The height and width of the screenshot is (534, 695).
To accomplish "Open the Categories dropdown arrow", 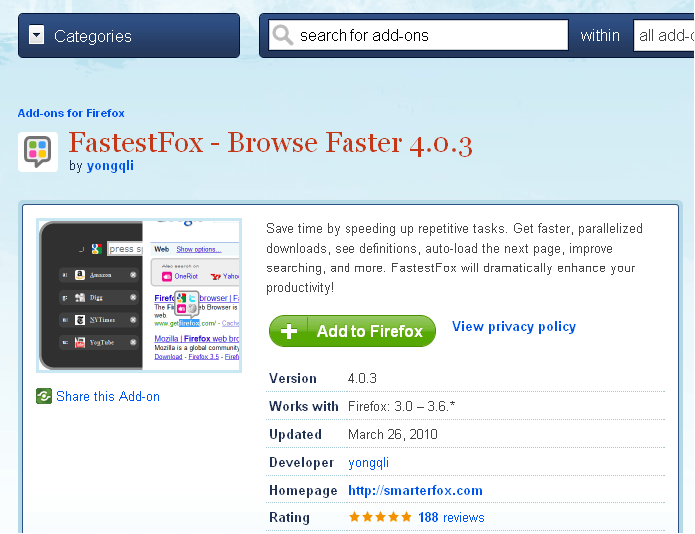I will pyautogui.click(x=37, y=35).
